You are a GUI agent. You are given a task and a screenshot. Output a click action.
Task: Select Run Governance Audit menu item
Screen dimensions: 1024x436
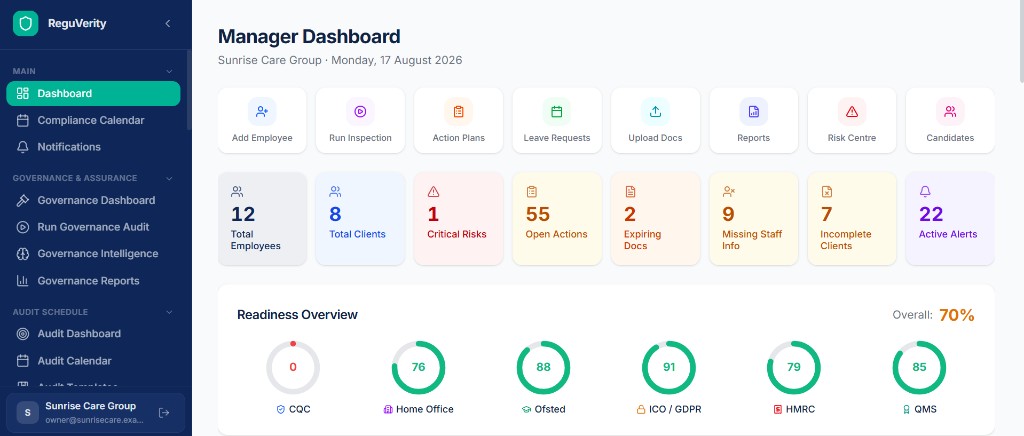point(93,227)
